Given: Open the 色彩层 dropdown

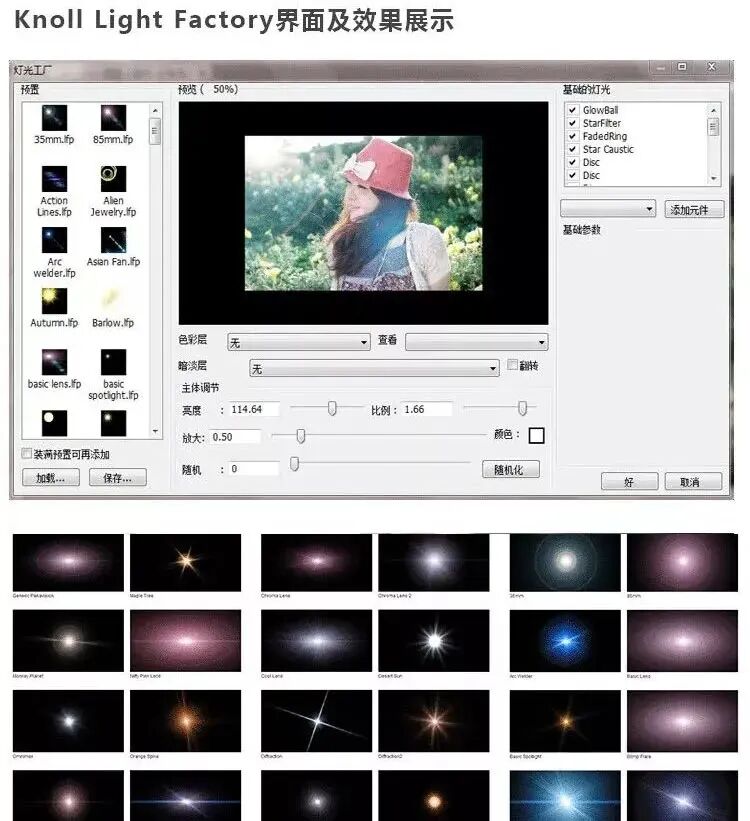Looking at the screenshot, I should click(x=298, y=342).
